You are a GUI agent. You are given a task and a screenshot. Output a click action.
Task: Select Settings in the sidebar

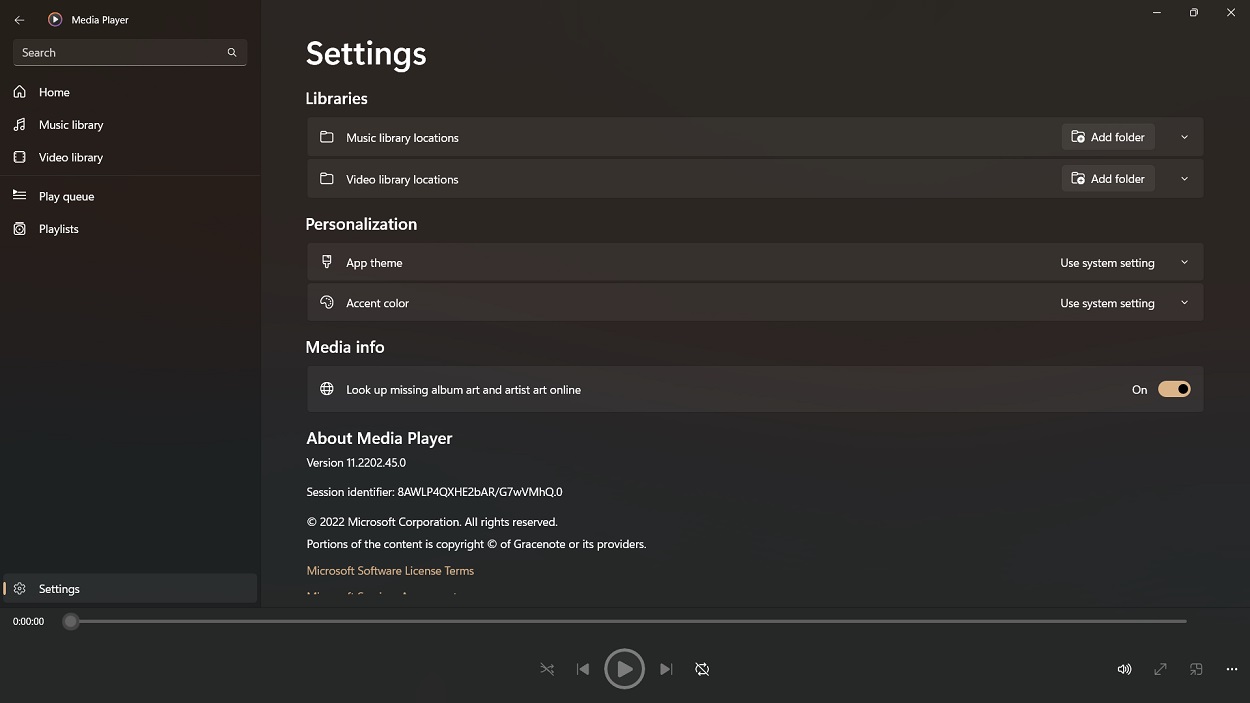130,589
